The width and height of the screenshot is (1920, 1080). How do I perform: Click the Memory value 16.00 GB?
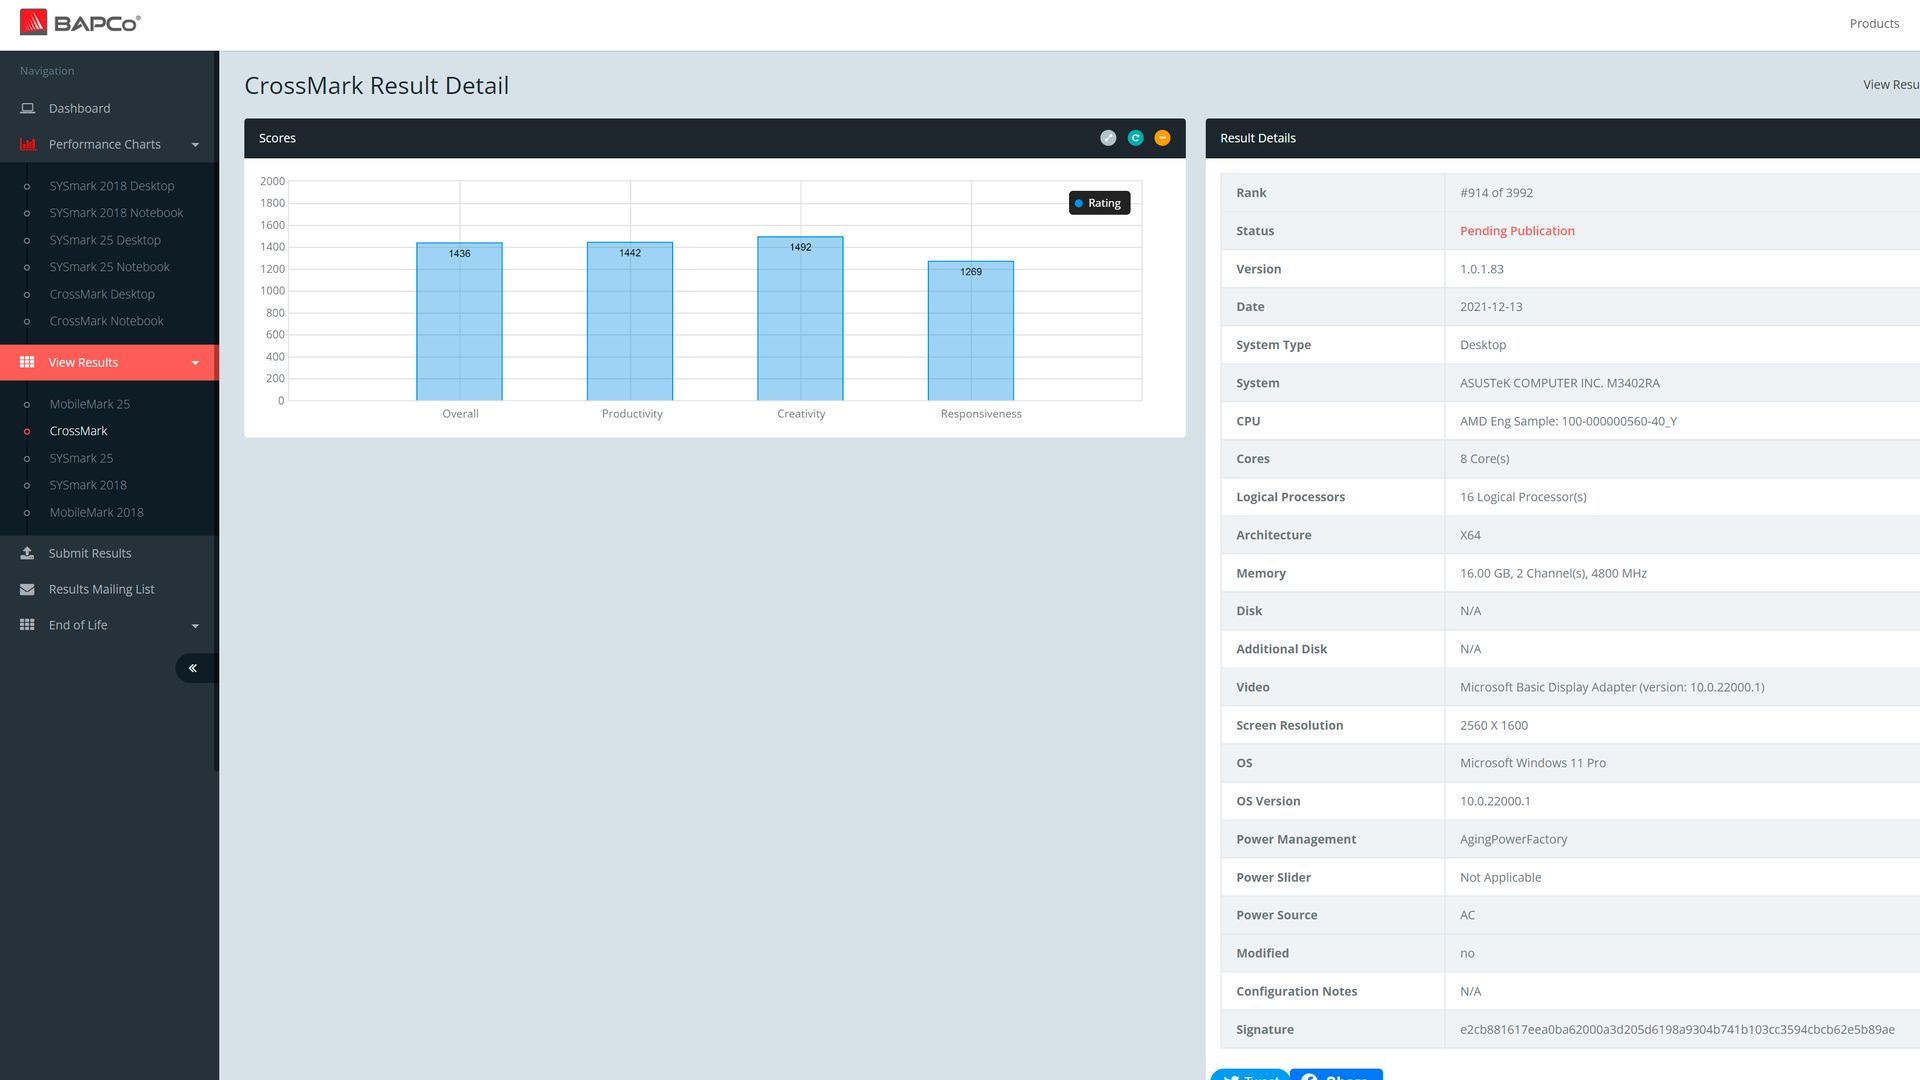click(1553, 573)
